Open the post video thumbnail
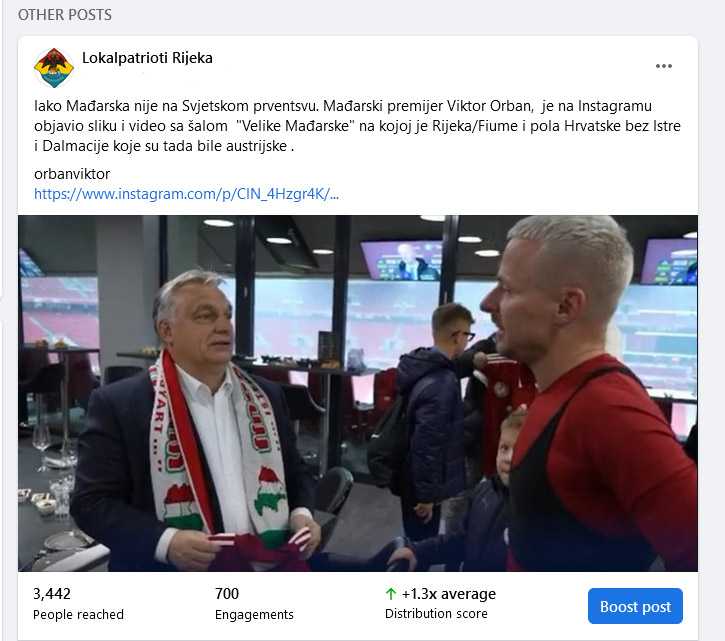Screen dimensions: 725x641 click(x=358, y=393)
